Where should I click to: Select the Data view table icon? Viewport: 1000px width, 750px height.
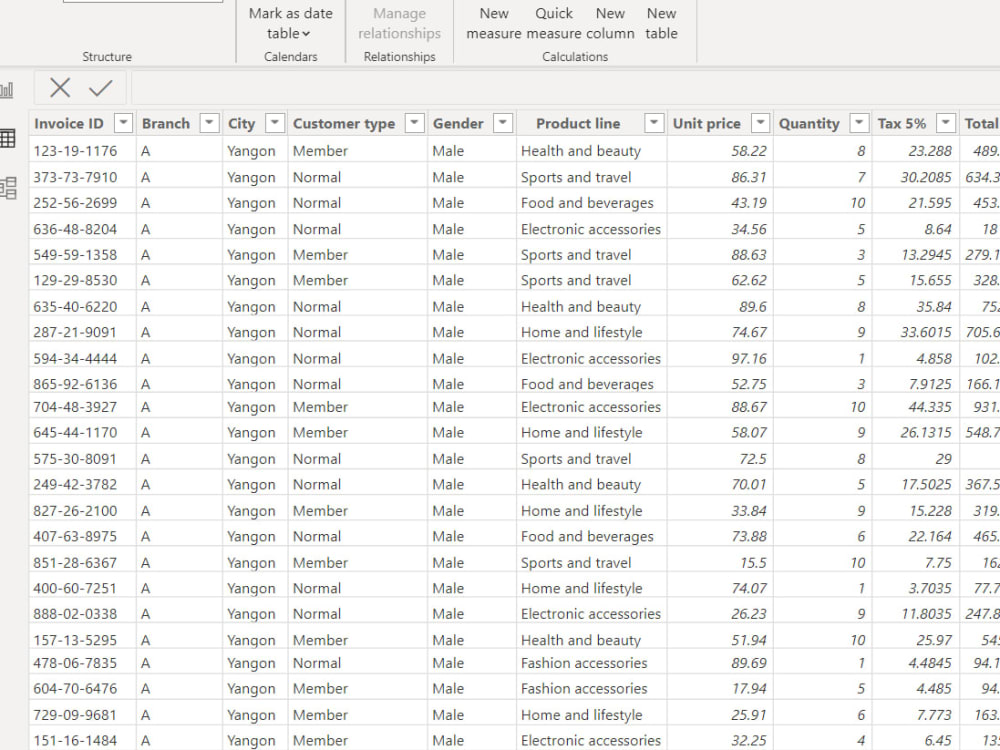8,137
